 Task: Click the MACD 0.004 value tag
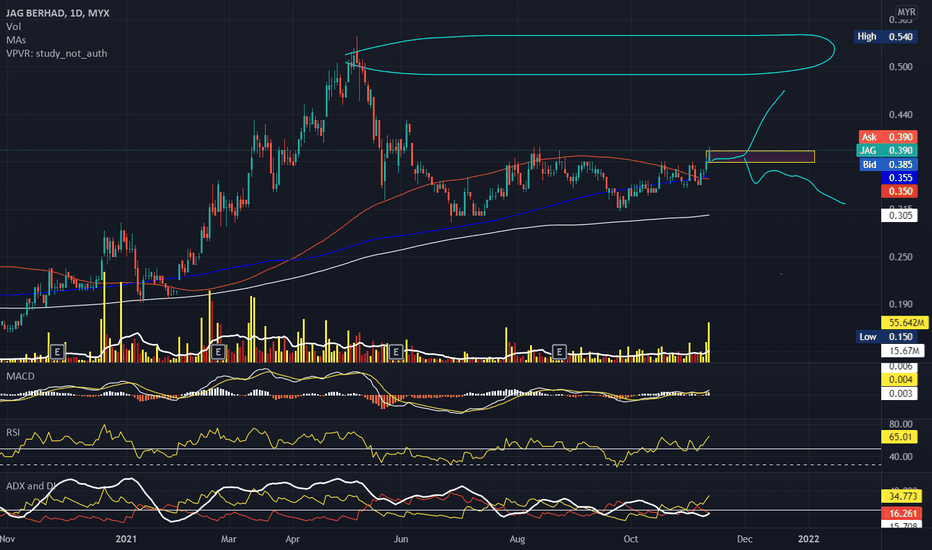tap(899, 379)
